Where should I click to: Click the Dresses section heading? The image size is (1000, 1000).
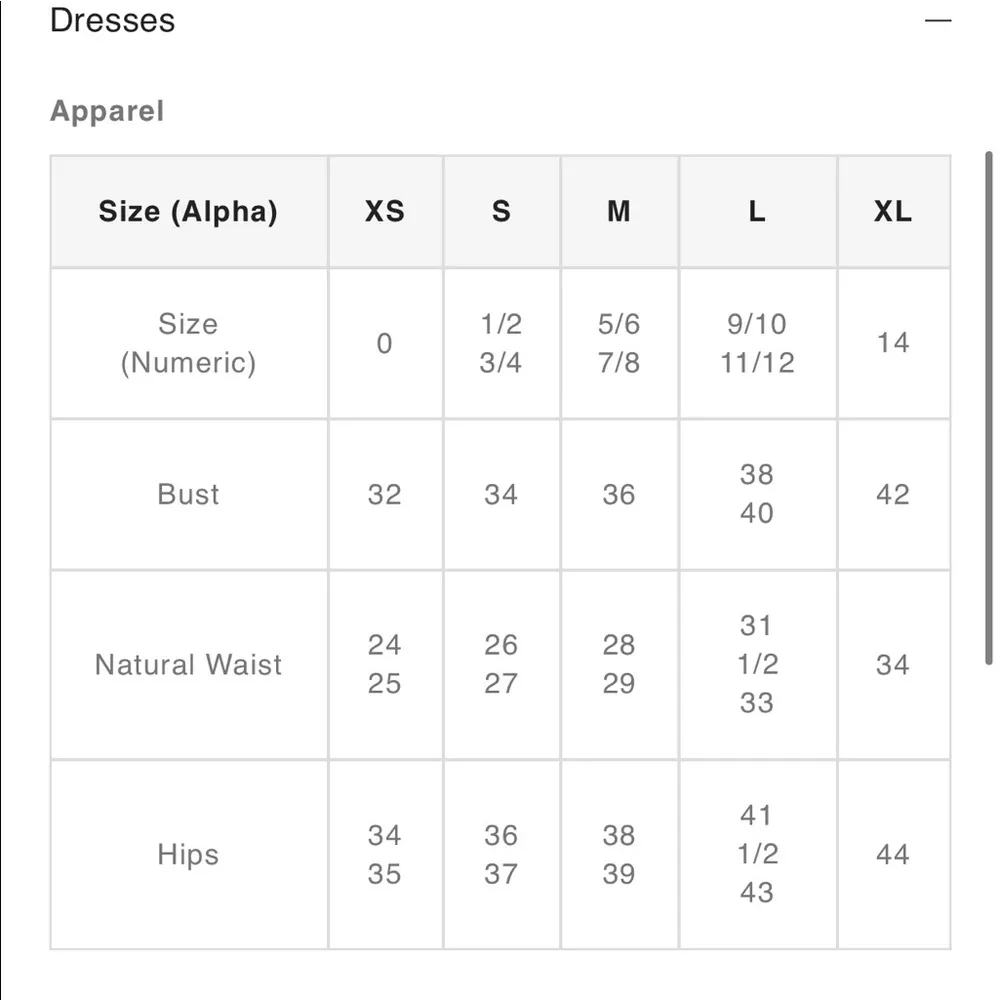click(x=112, y=20)
